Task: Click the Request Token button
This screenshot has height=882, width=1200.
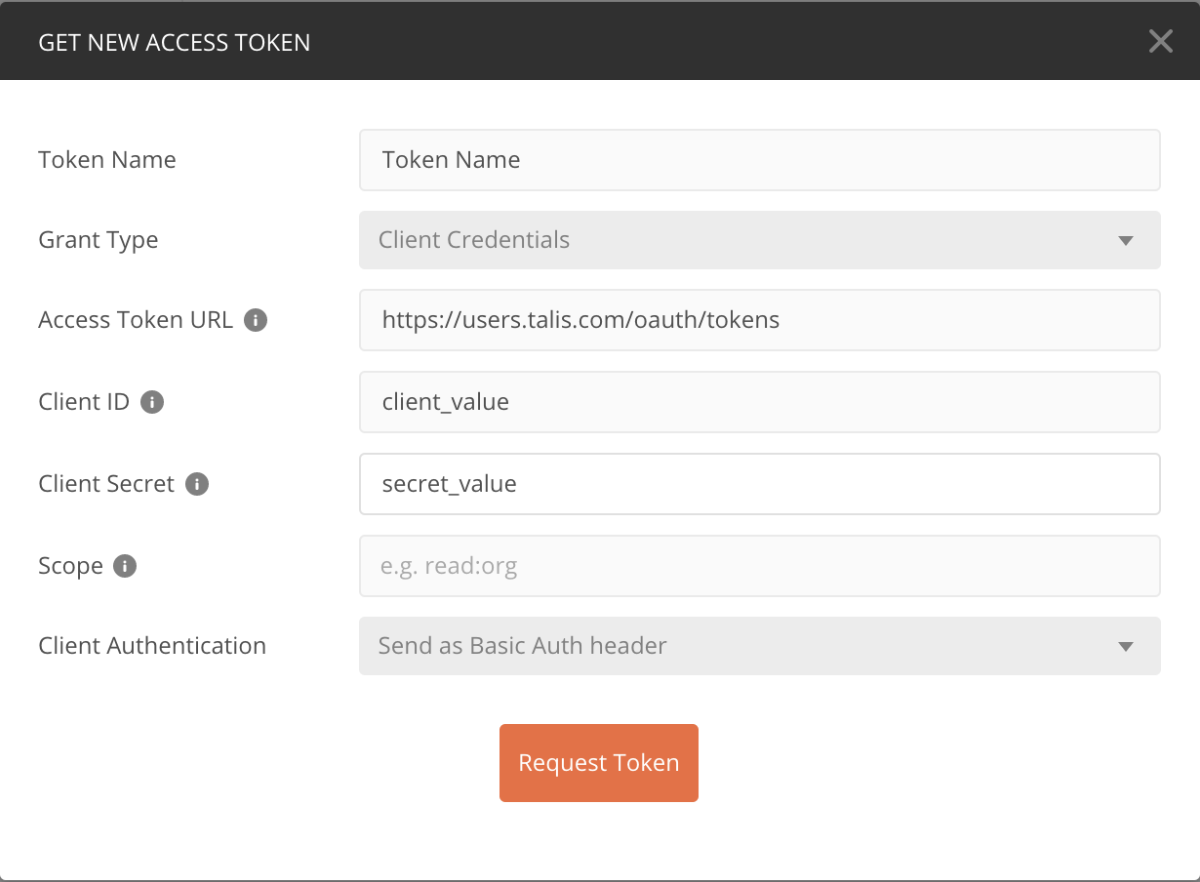Action: (x=599, y=763)
